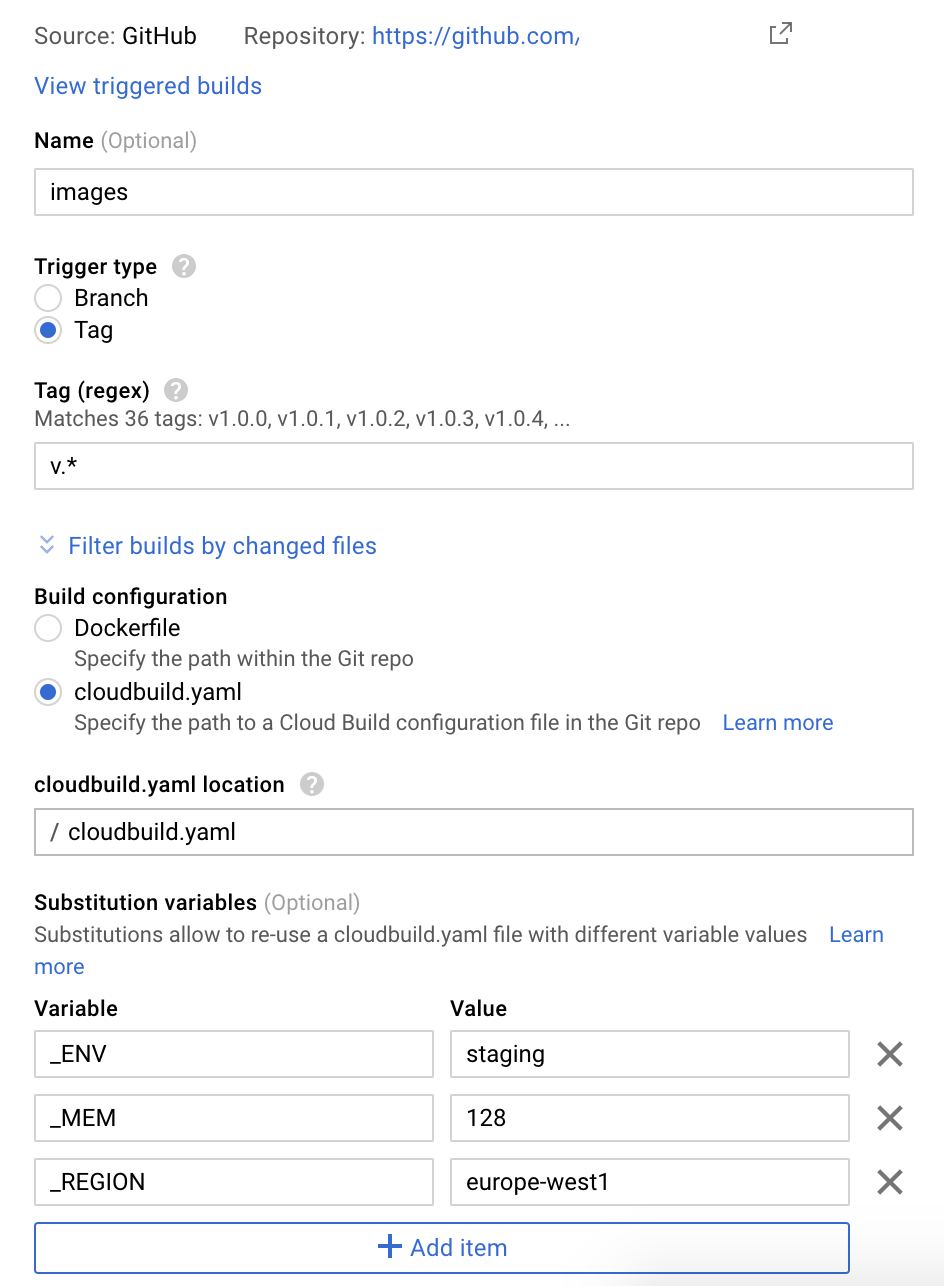The image size is (944, 1286).
Task: Open the cloudbuild.yaml location help tooltip
Action: tap(311, 784)
